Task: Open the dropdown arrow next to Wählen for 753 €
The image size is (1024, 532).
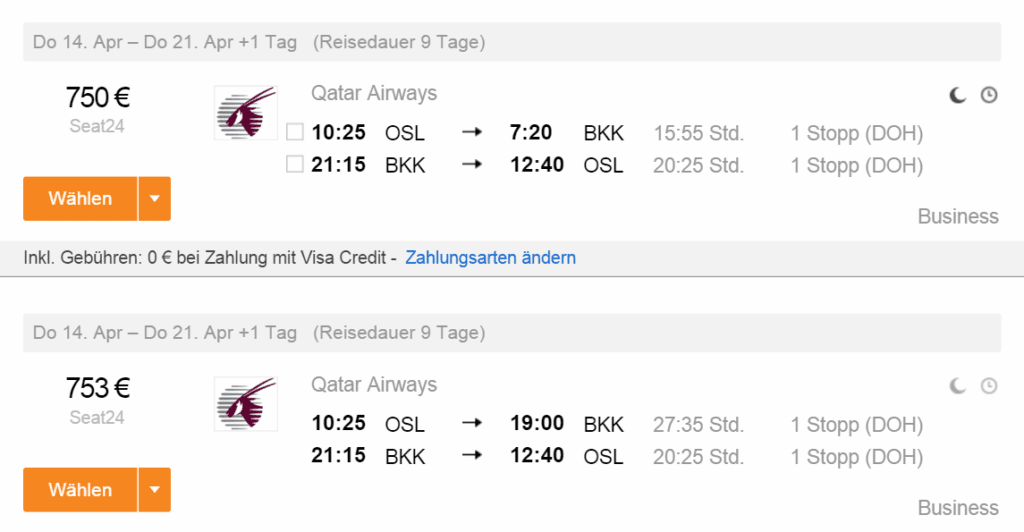Action: coord(155,490)
